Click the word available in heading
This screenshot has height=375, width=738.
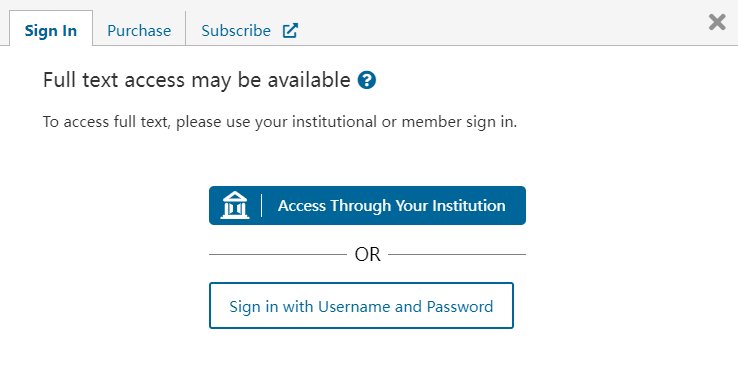pyautogui.click(x=309, y=80)
